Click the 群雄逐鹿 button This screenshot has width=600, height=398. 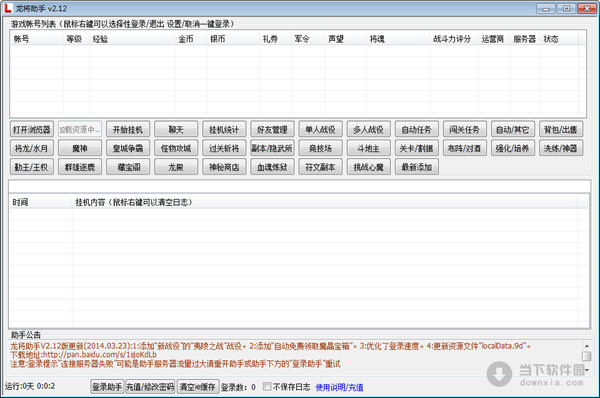80,167
